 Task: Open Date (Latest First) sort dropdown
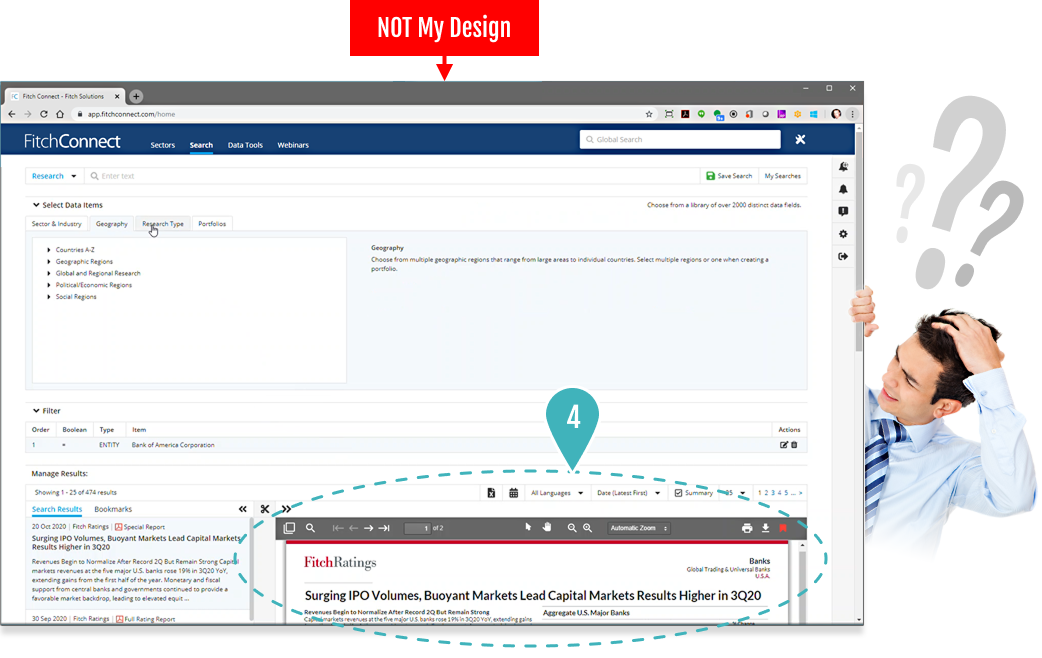[629, 493]
